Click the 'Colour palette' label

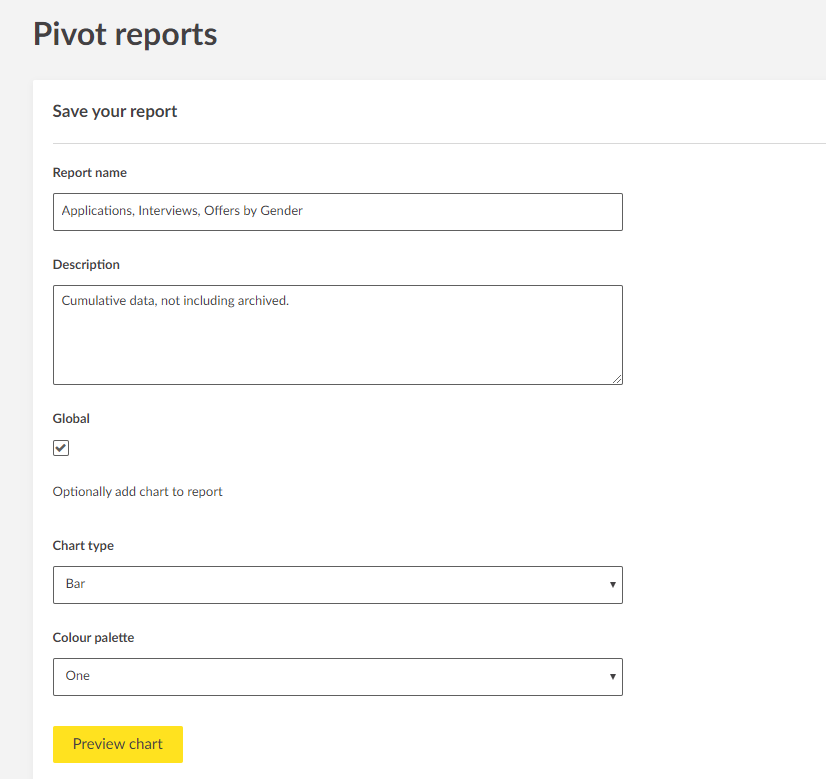click(x=93, y=638)
